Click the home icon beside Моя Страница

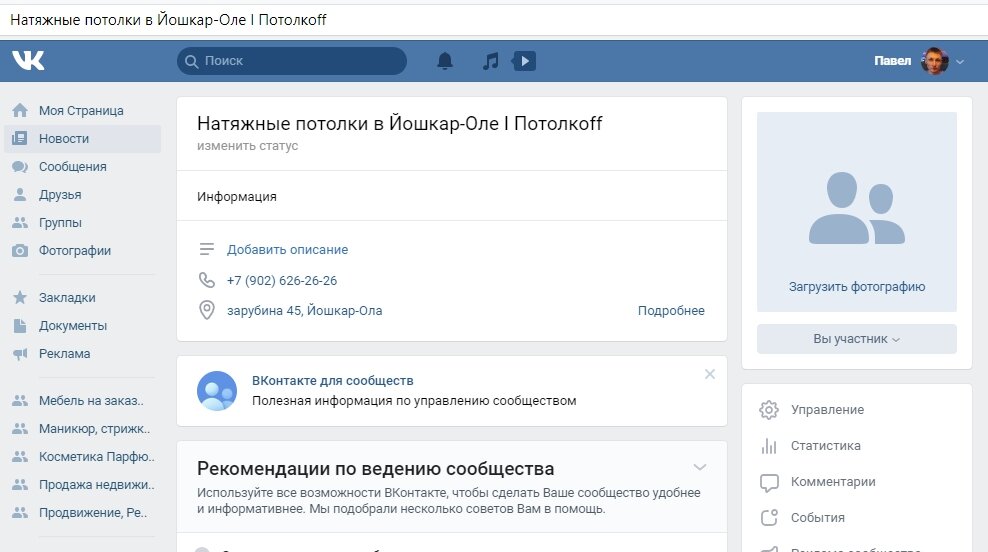coord(20,110)
